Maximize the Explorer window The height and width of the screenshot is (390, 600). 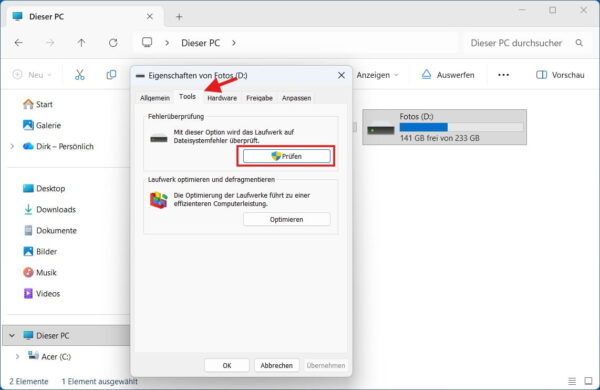pyautogui.click(x=553, y=10)
